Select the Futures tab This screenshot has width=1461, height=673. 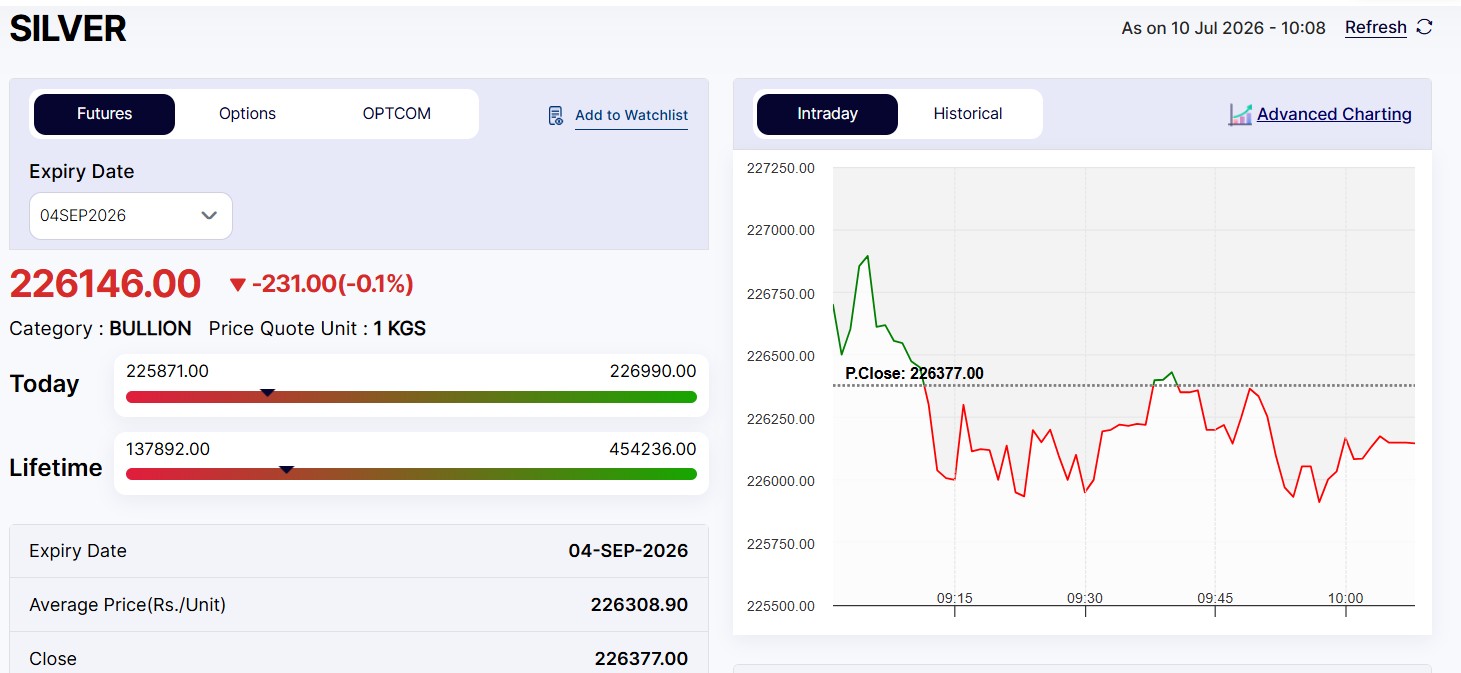point(104,114)
